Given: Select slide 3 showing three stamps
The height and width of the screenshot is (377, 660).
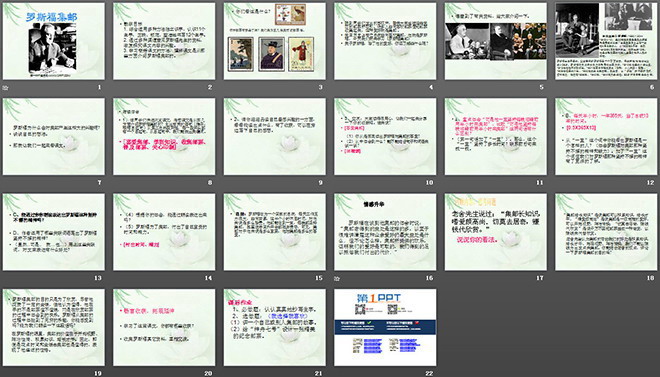Looking at the screenshot, I should (x=274, y=41).
